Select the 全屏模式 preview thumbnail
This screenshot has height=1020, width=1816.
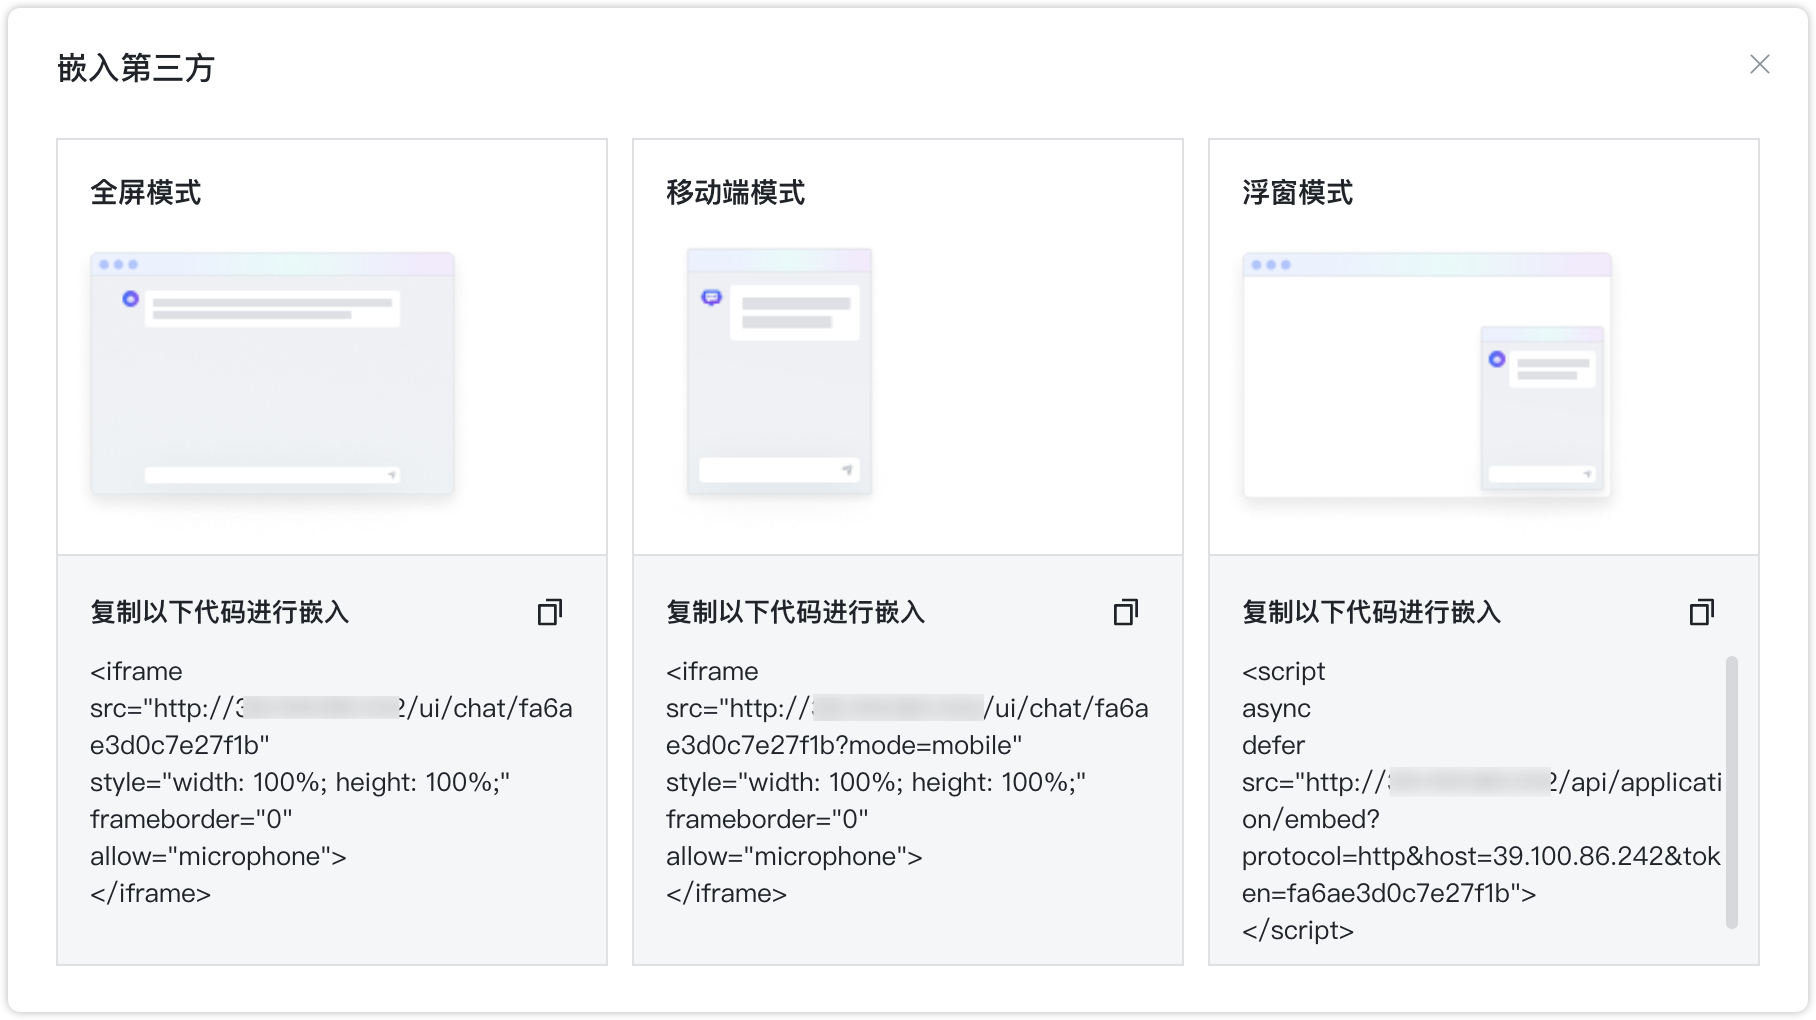[271, 373]
